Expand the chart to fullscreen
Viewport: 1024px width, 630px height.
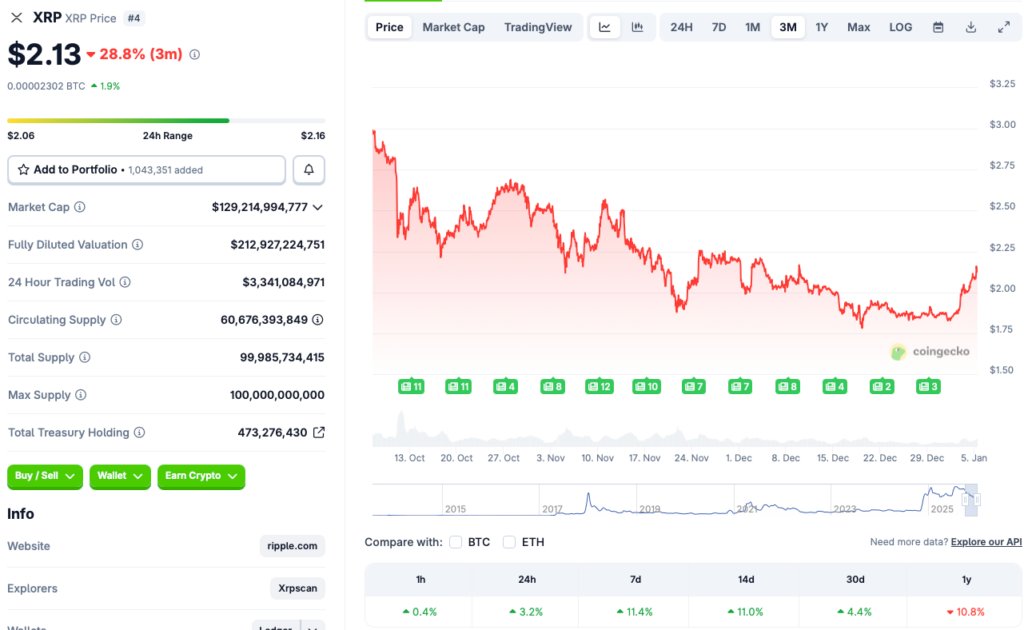point(1003,27)
